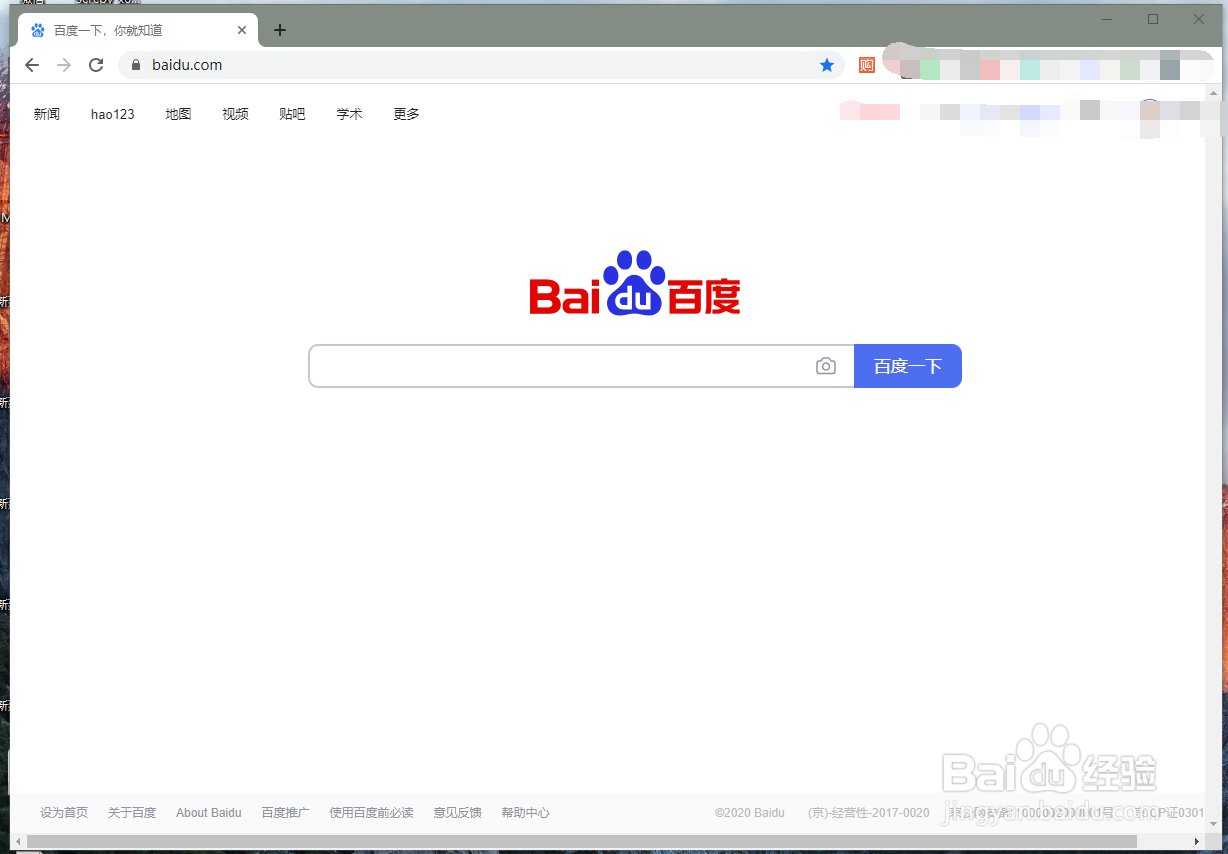Click the ©2020 Baidu copyright text
1228x854 pixels.
(x=750, y=813)
